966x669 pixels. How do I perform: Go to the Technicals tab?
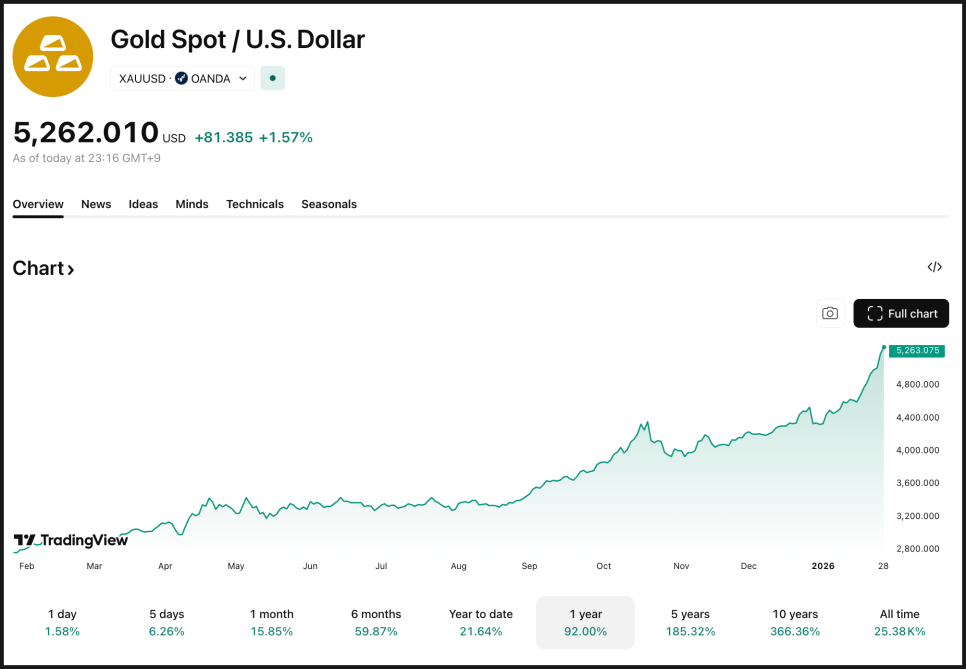point(255,204)
